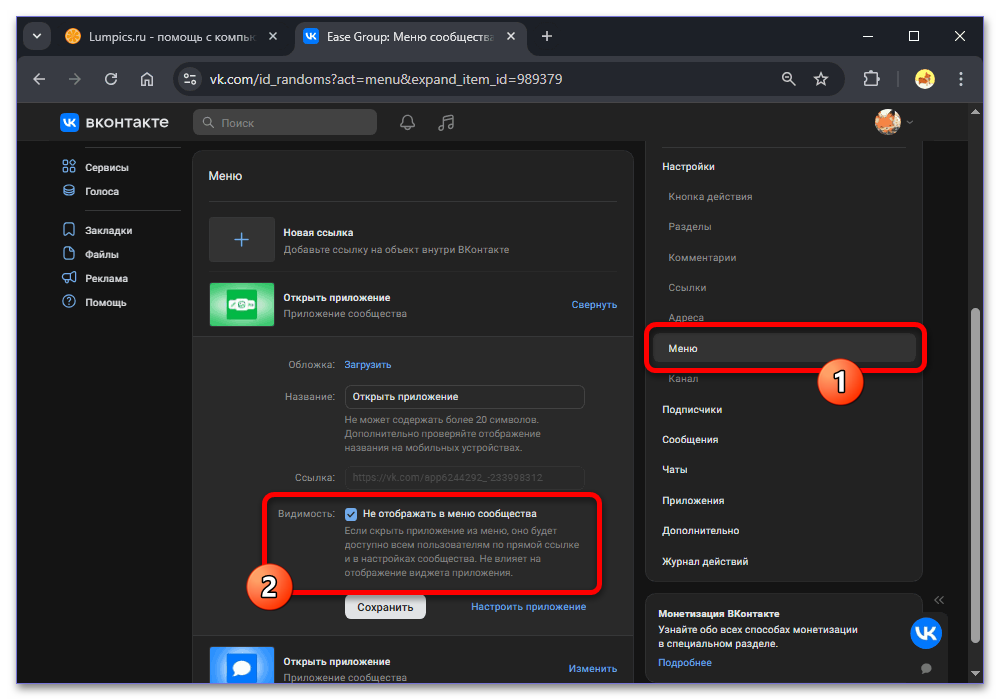Click the chat bubble icon bottom right
Viewport: 1000px width, 700px height.
pyautogui.click(x=926, y=668)
